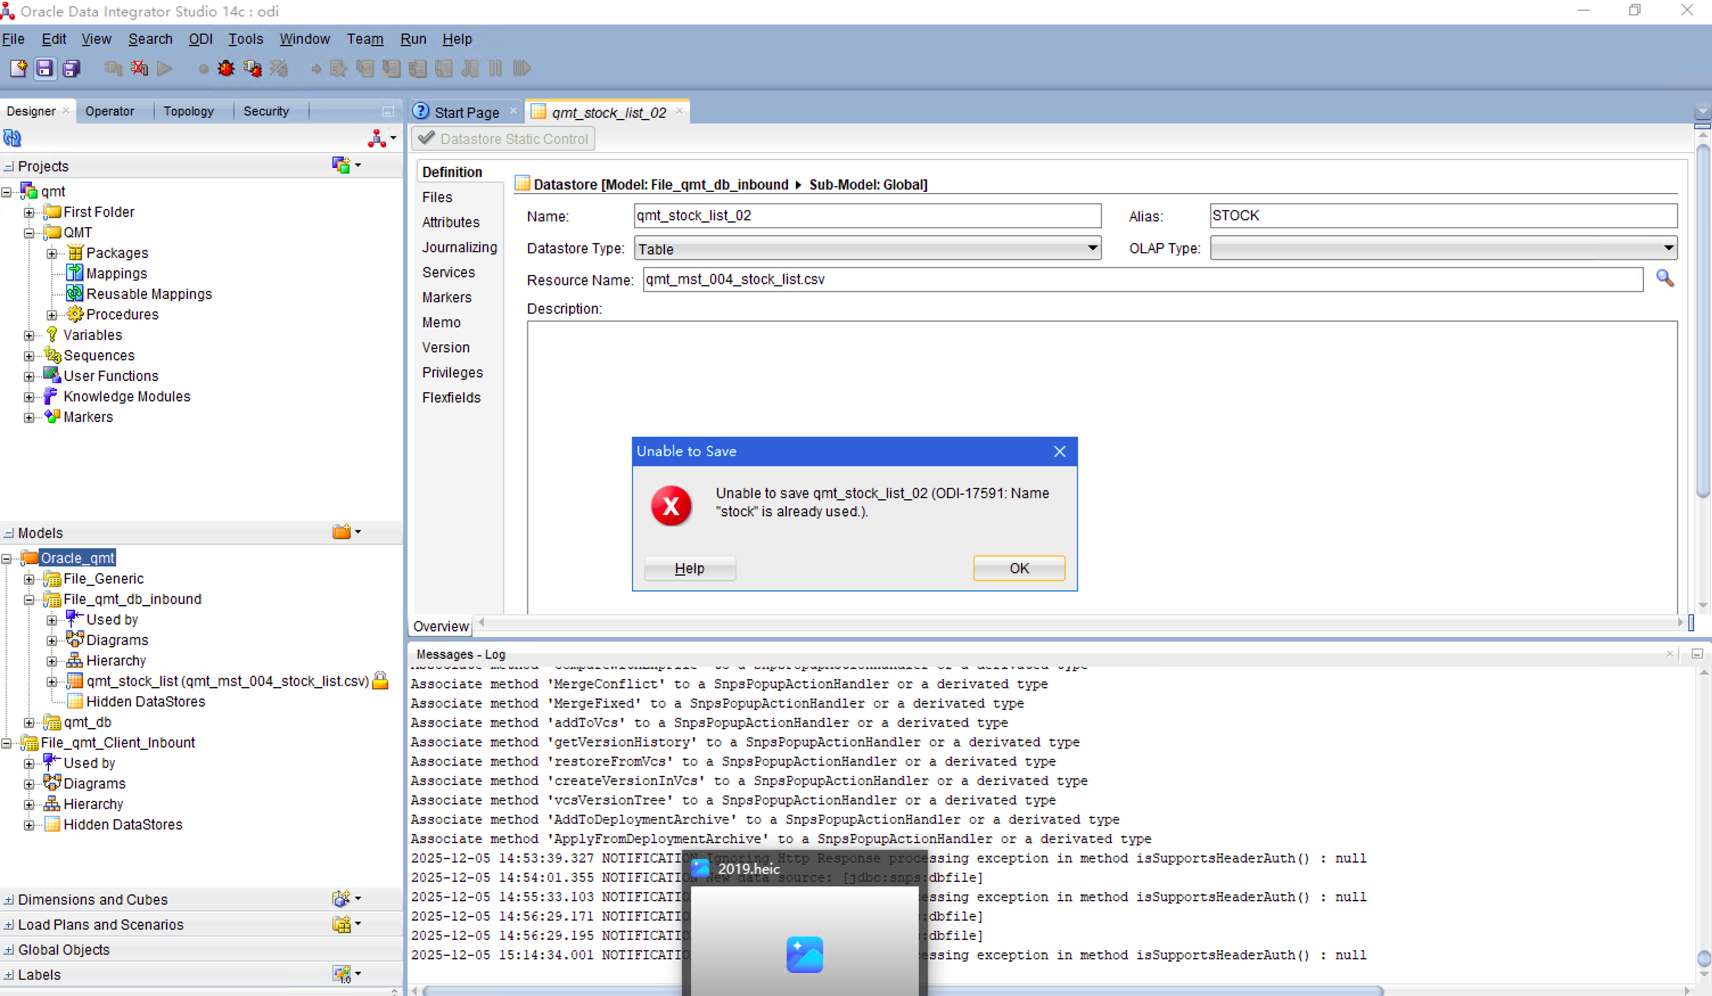Click the red ladybug Debug icon
The width and height of the screenshot is (1712, 996).
click(226, 68)
